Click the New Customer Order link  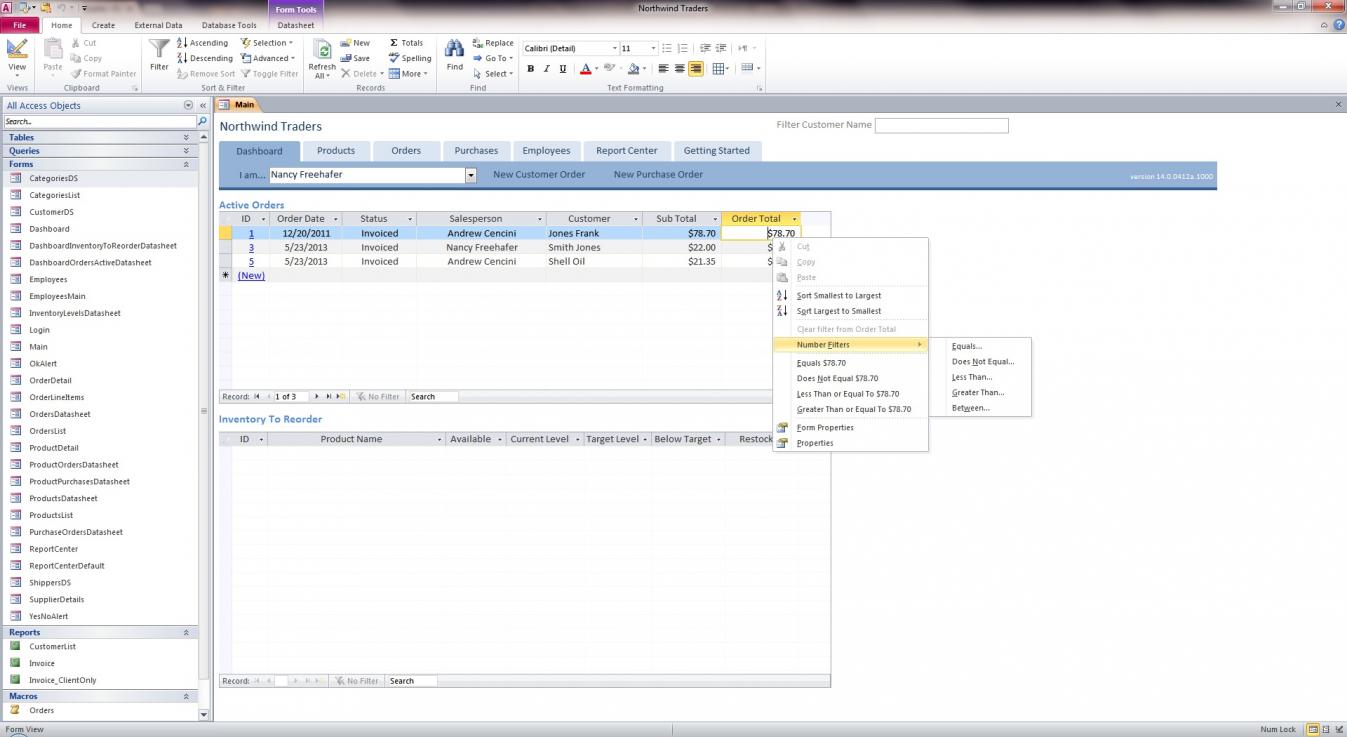(x=538, y=175)
